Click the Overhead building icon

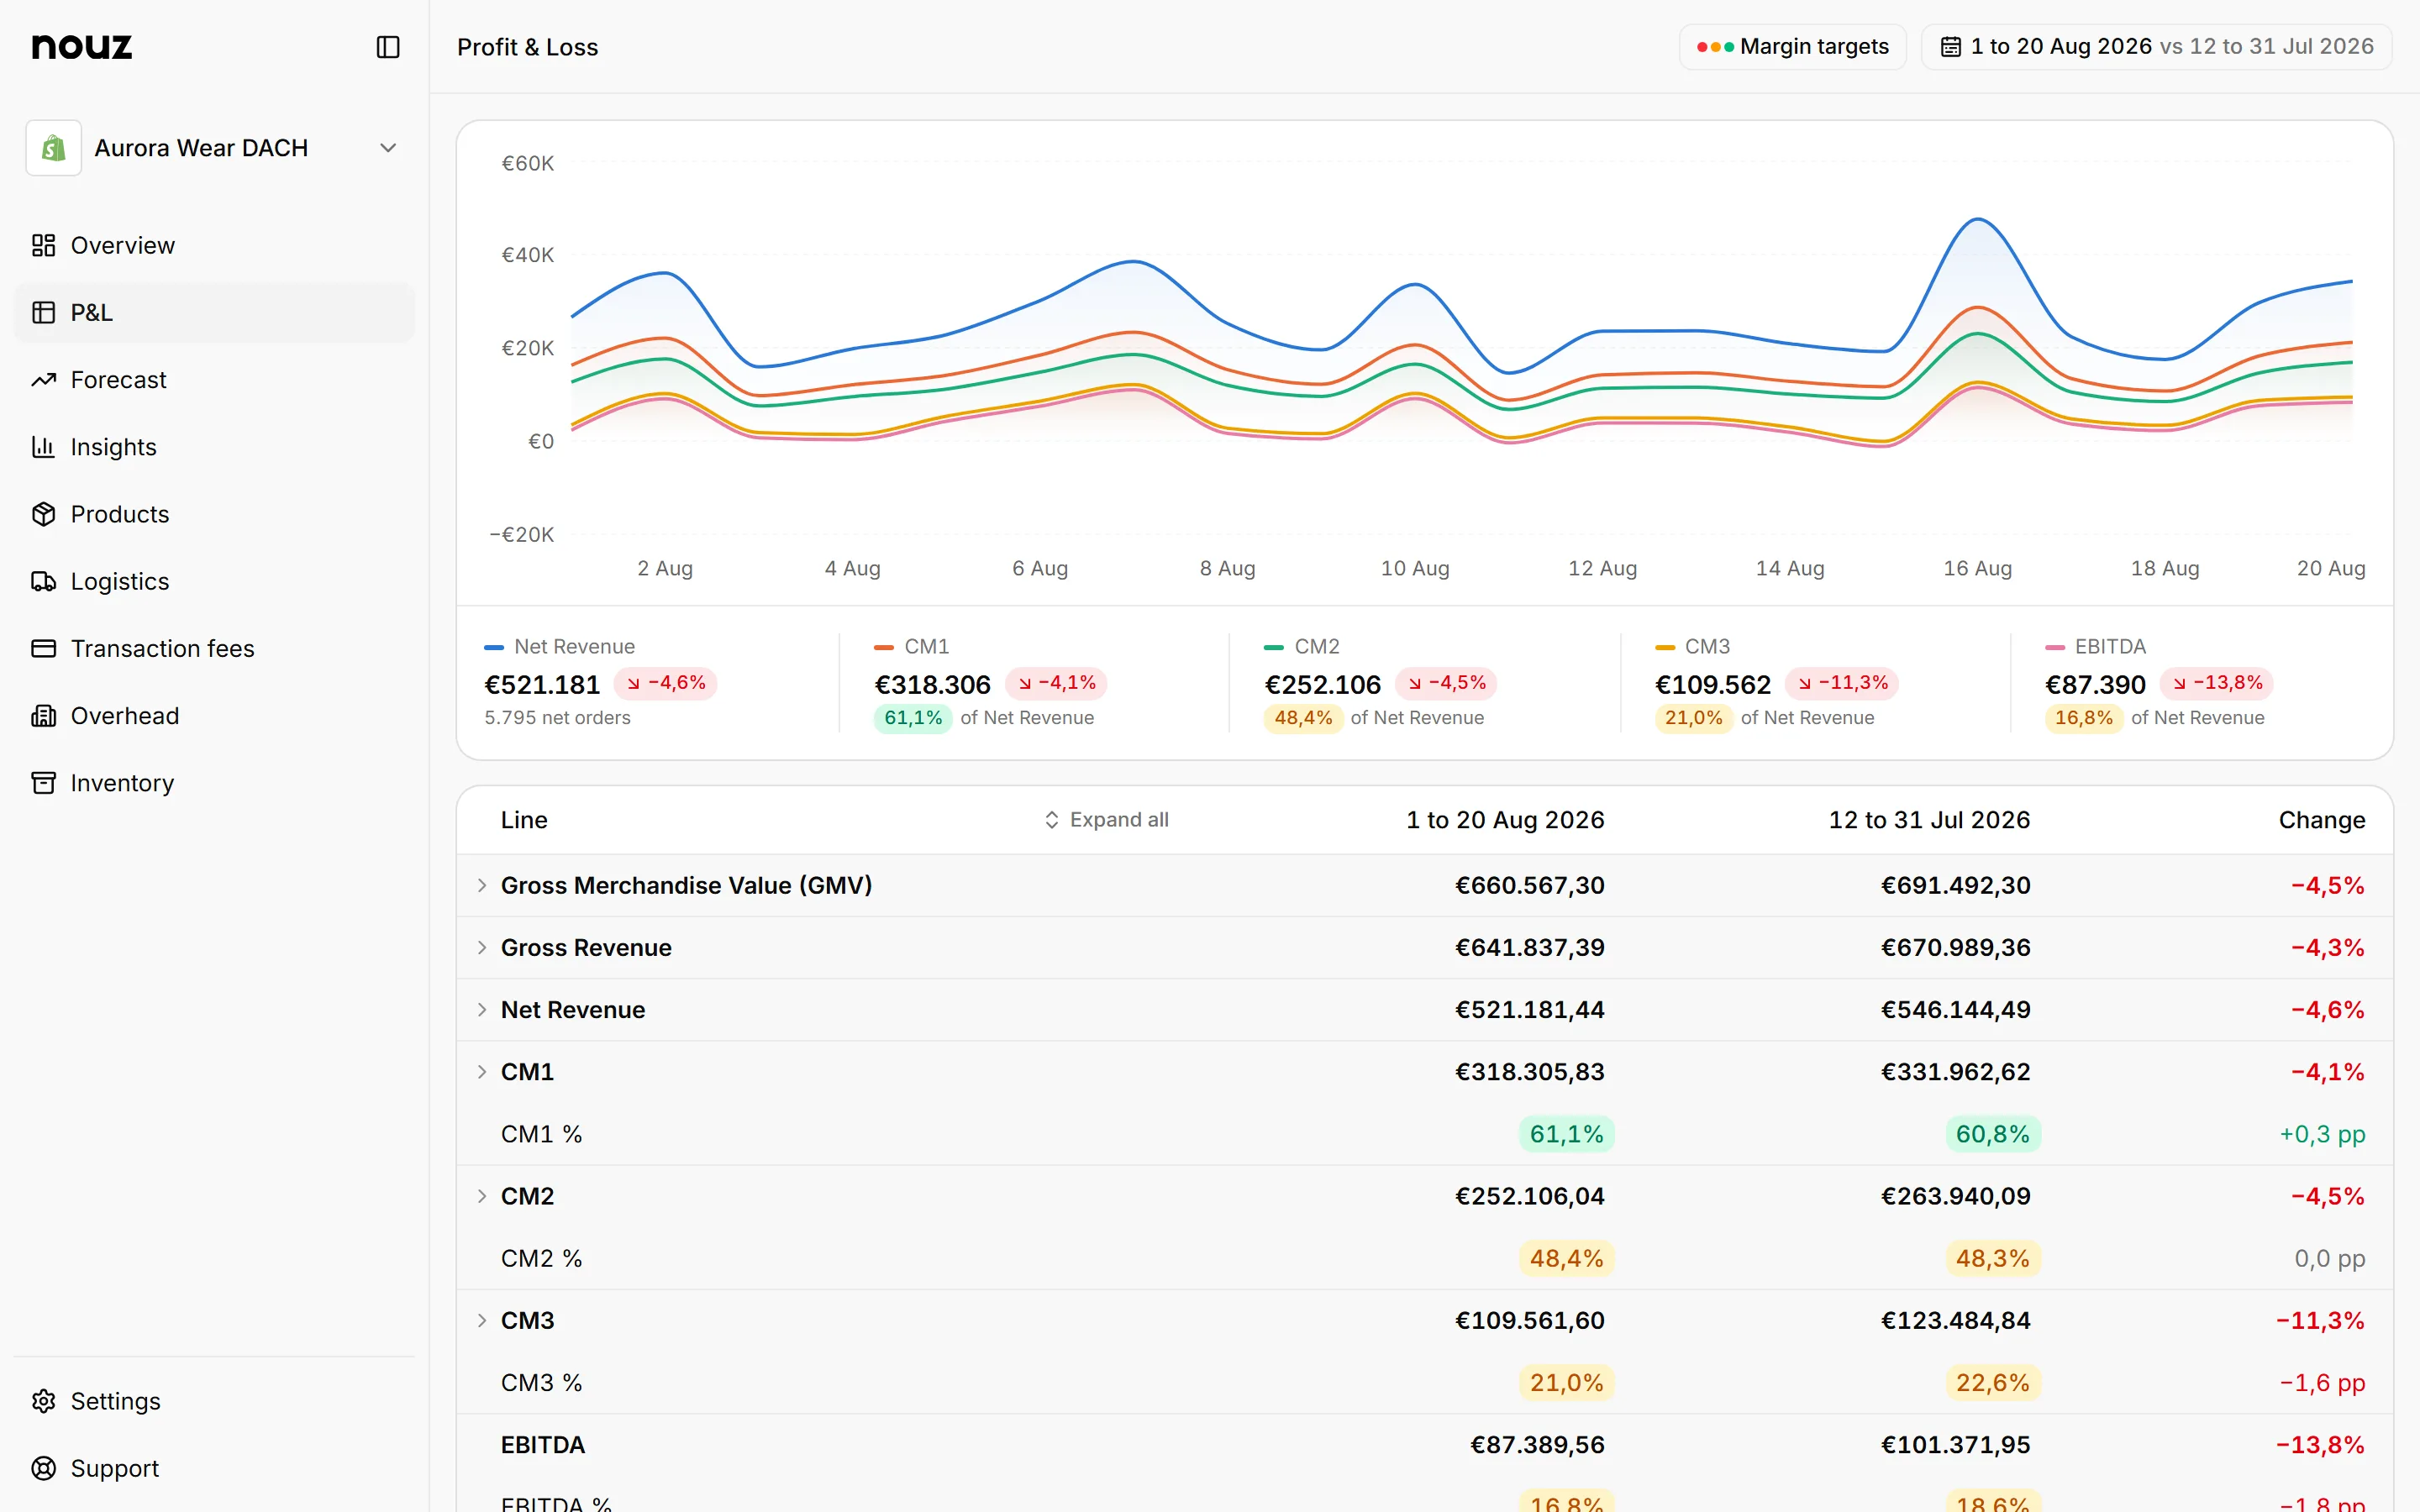tap(43, 716)
